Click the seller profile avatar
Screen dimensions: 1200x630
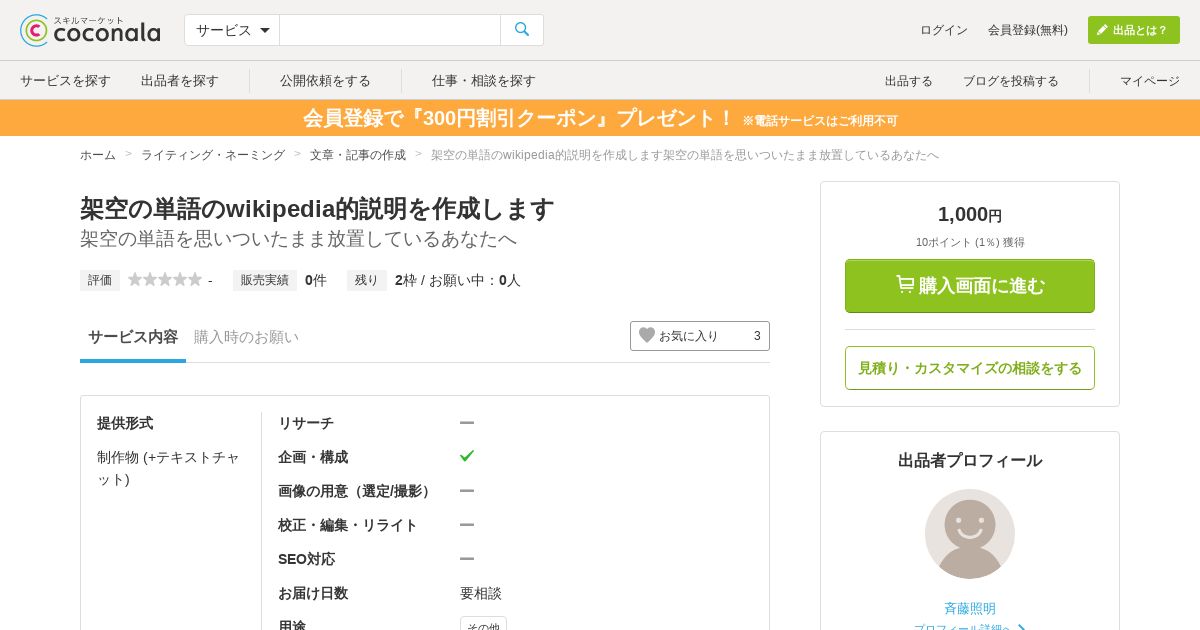click(x=970, y=534)
